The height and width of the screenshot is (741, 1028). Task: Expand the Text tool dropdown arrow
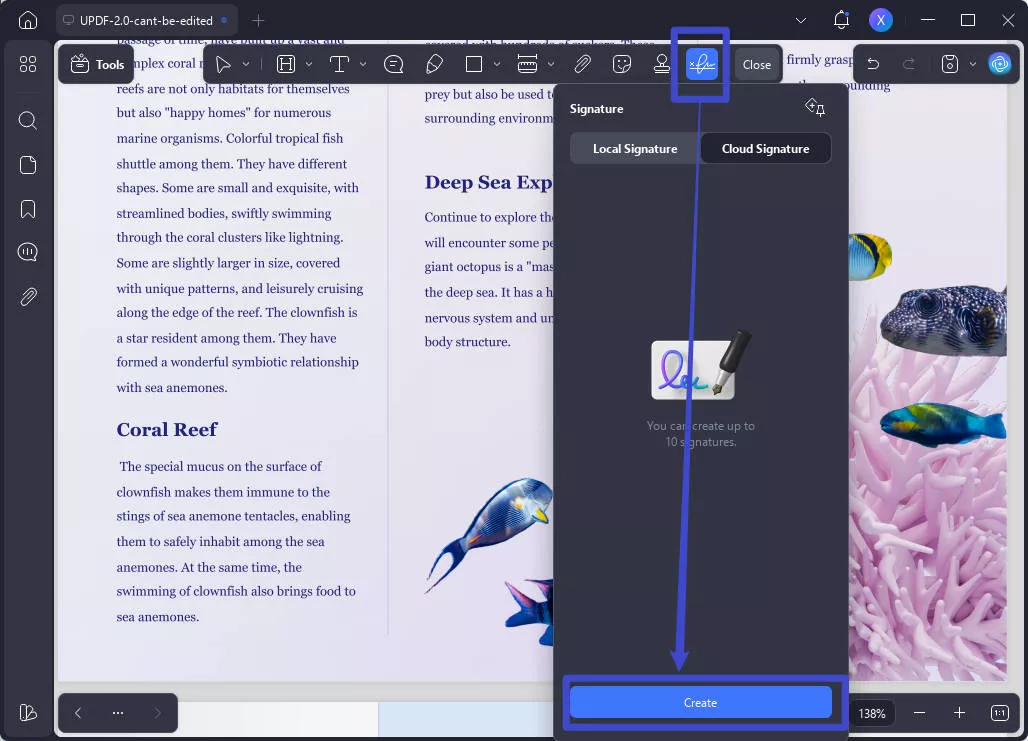click(x=363, y=64)
